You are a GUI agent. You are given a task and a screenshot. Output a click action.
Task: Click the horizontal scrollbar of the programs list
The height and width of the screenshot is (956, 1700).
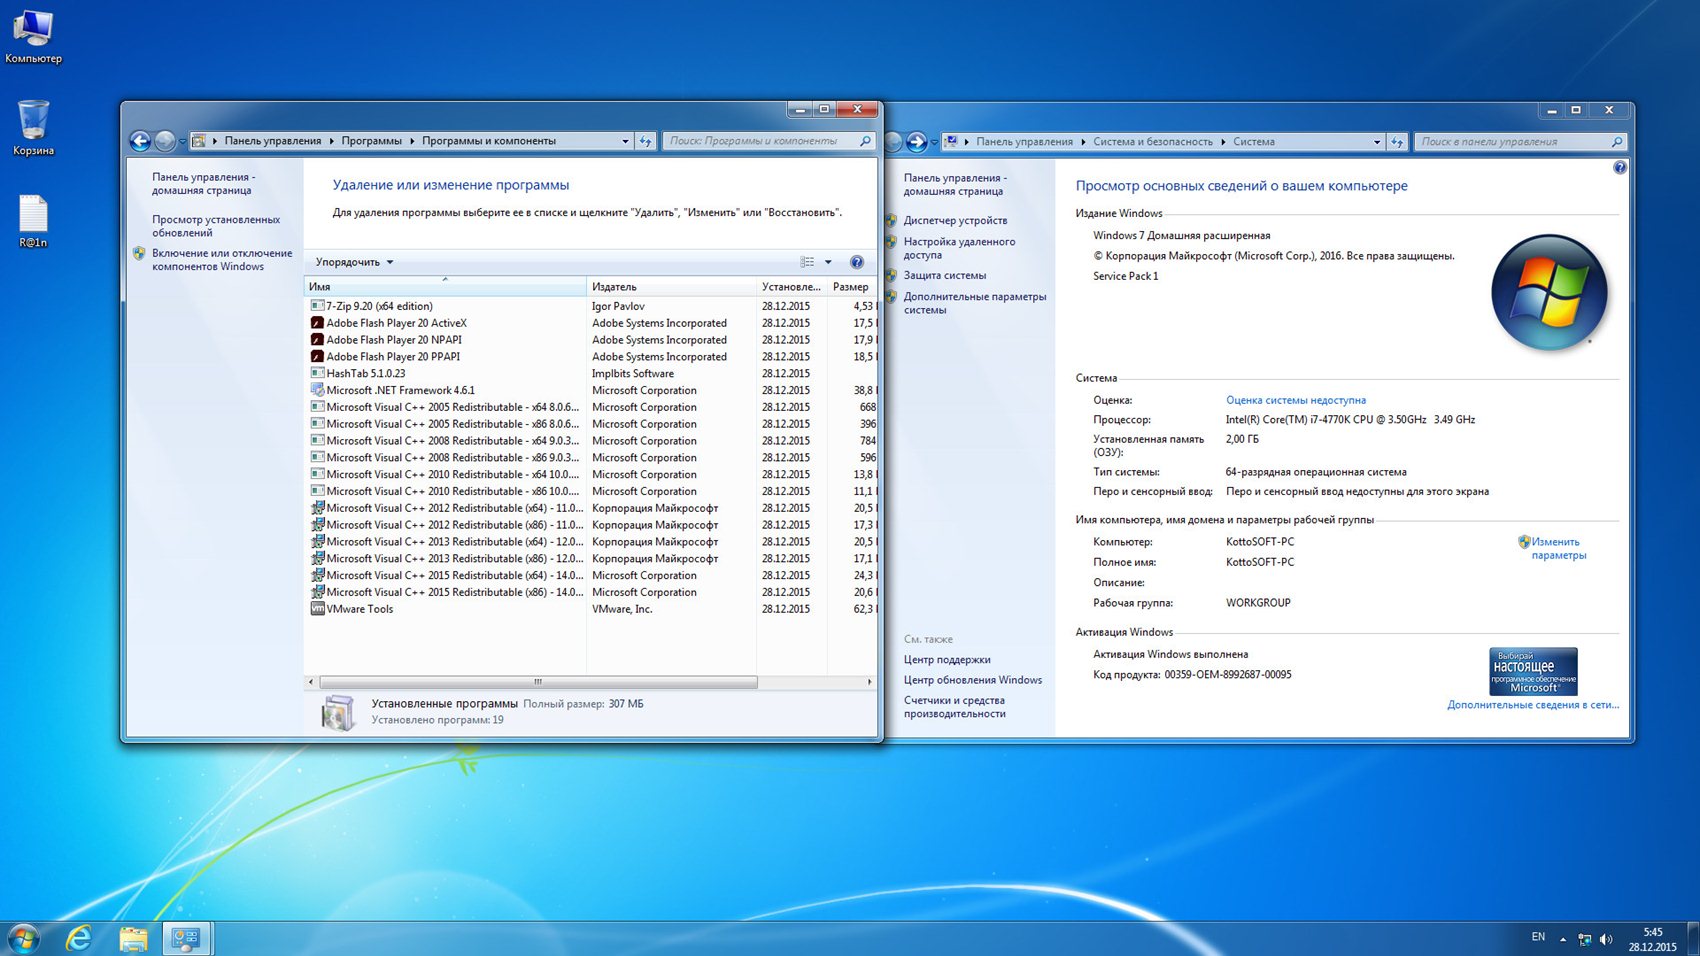538,682
